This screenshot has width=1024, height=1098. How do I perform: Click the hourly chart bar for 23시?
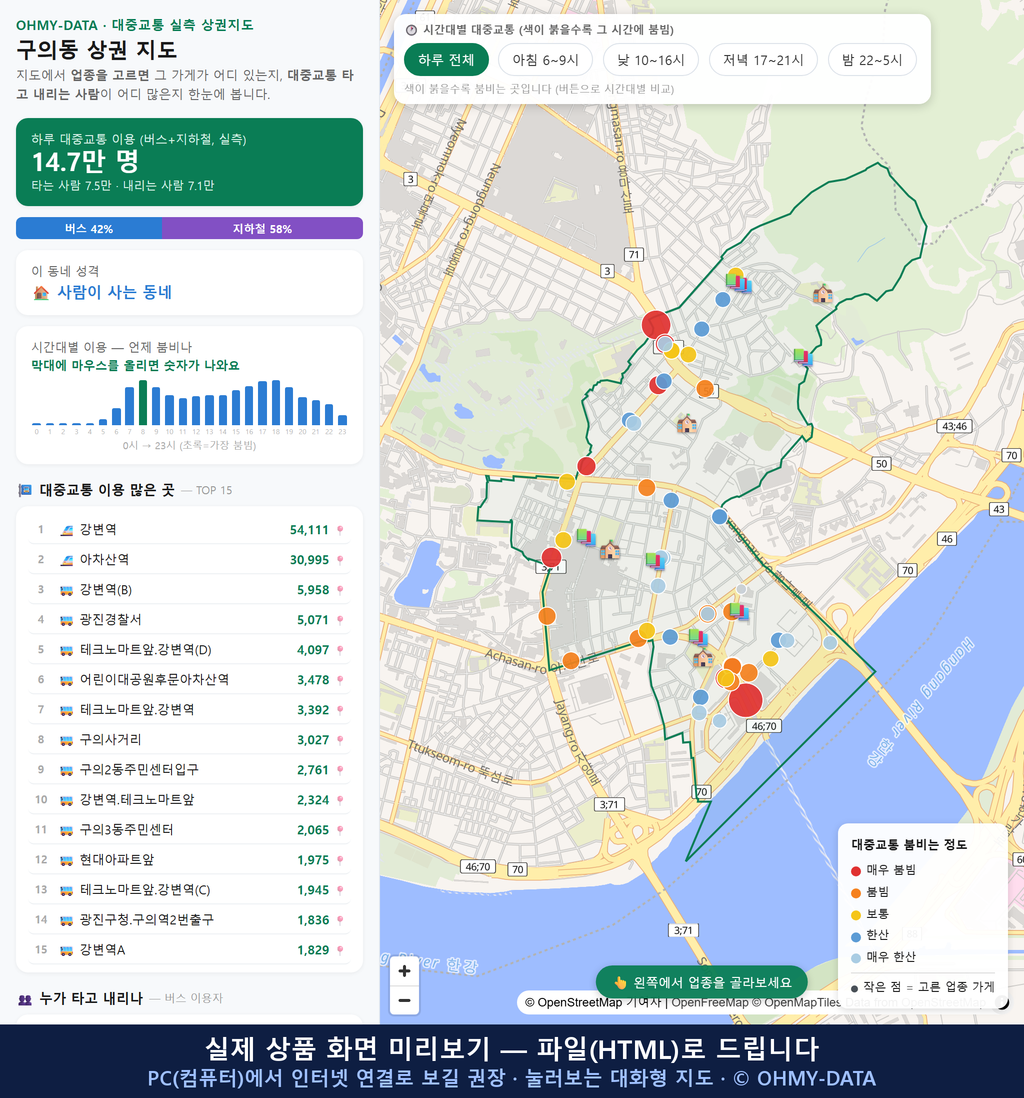pyautogui.click(x=343, y=420)
